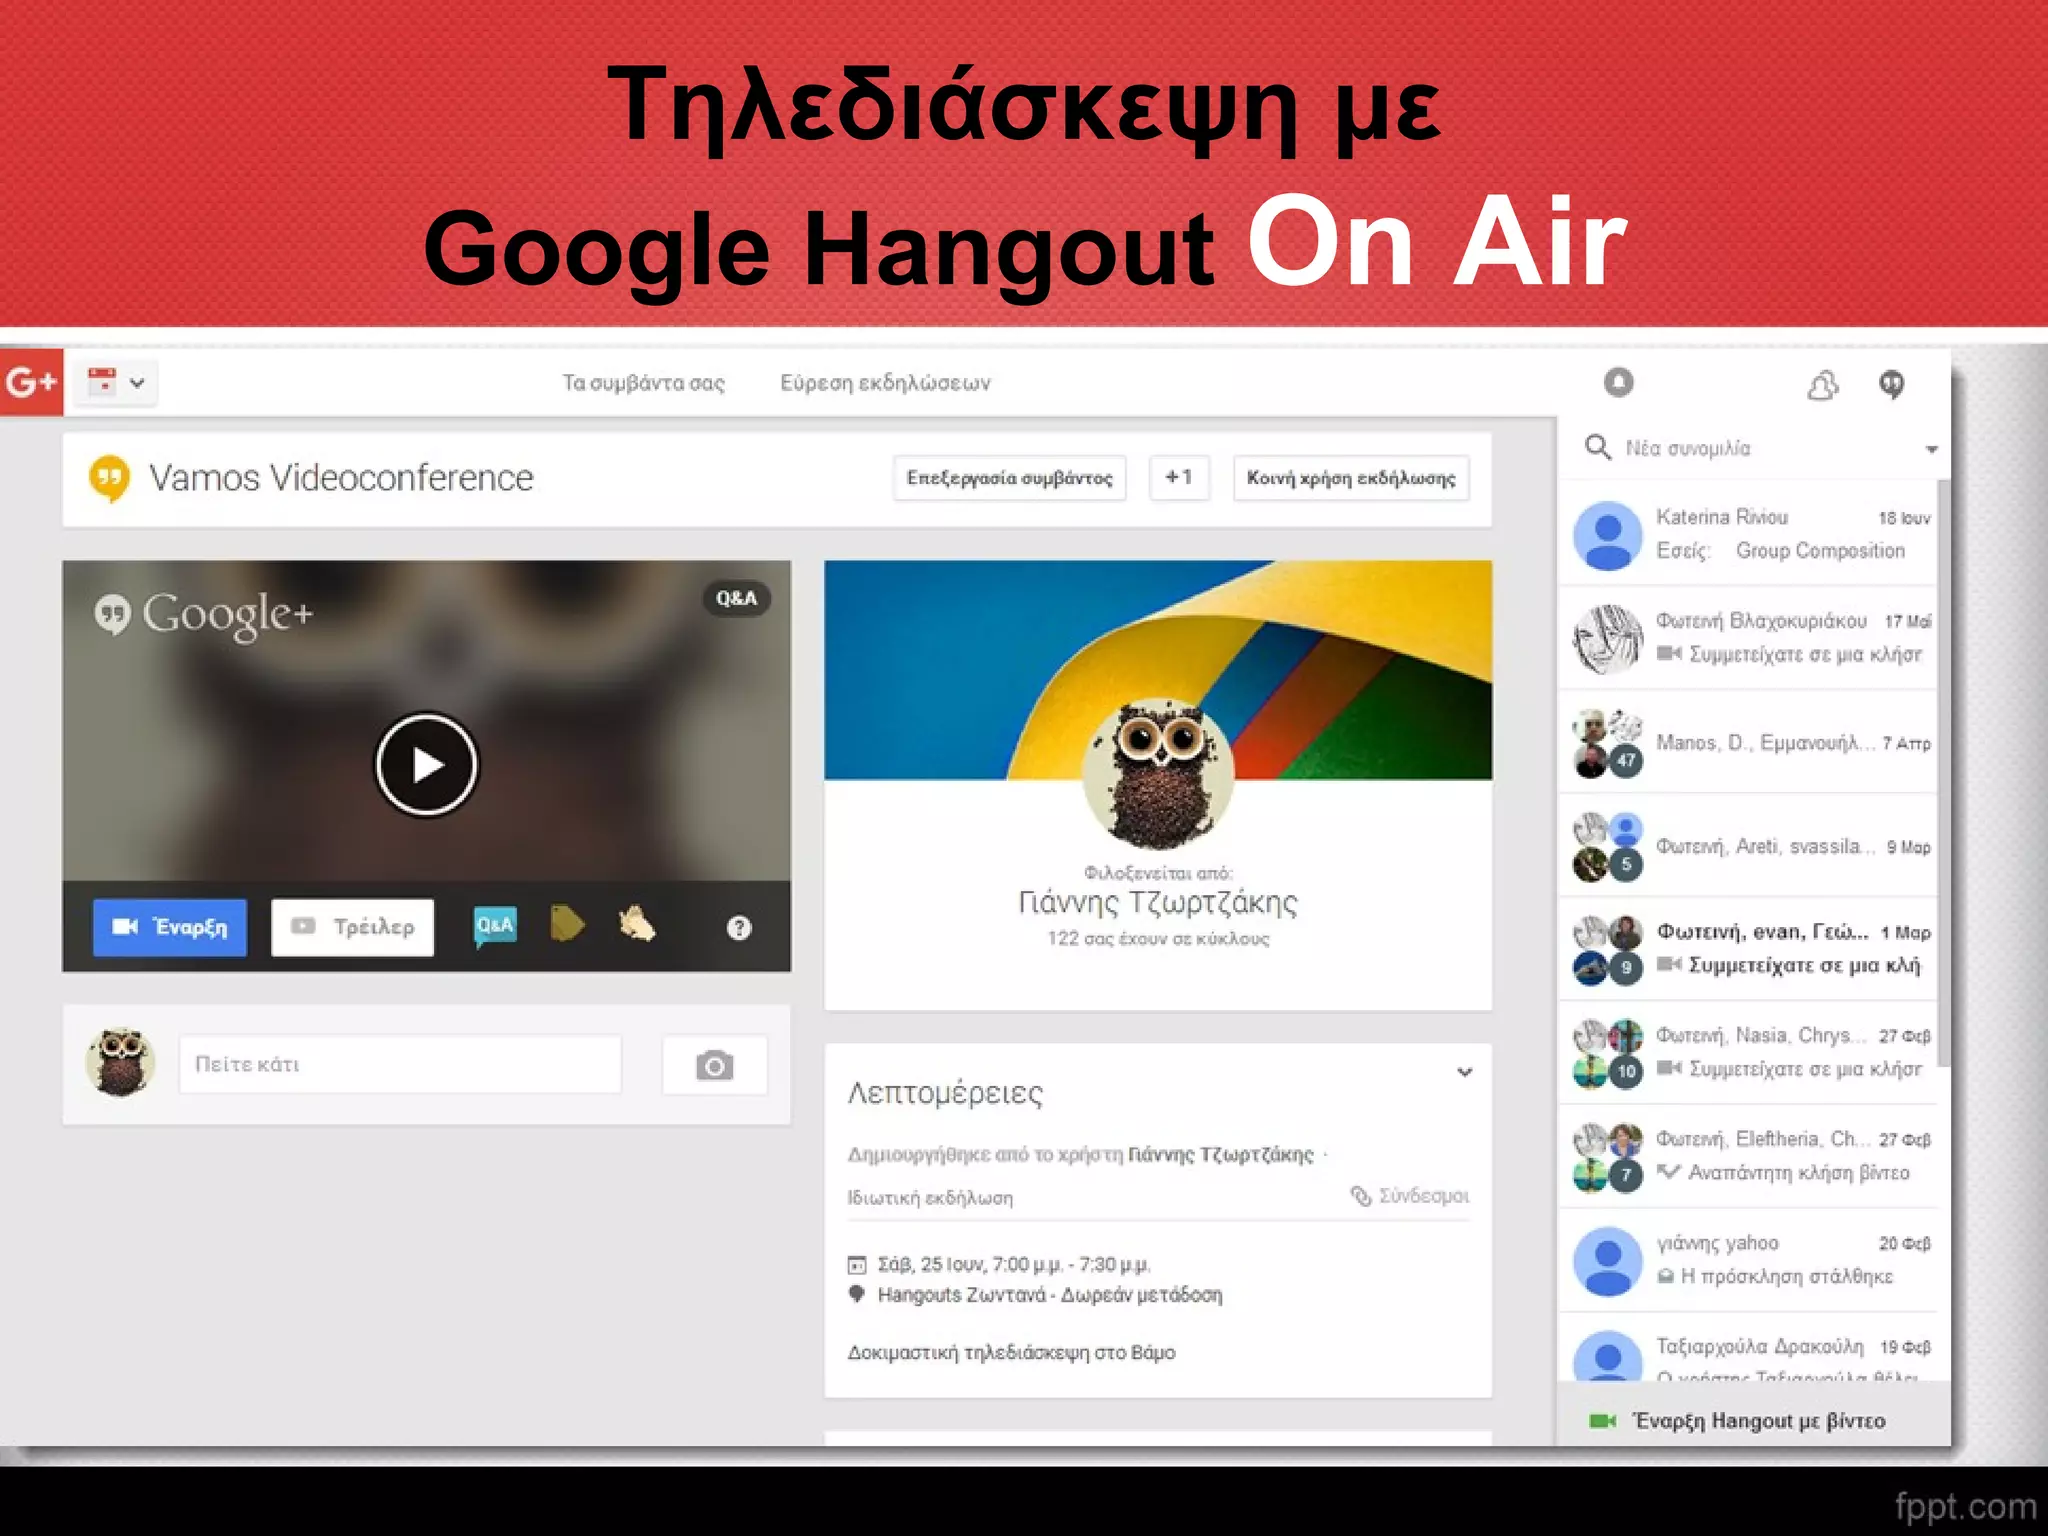Collapse the 'Λεπτομέρειες' details chevron
The height and width of the screenshot is (1536, 2048).
[x=1465, y=1072]
